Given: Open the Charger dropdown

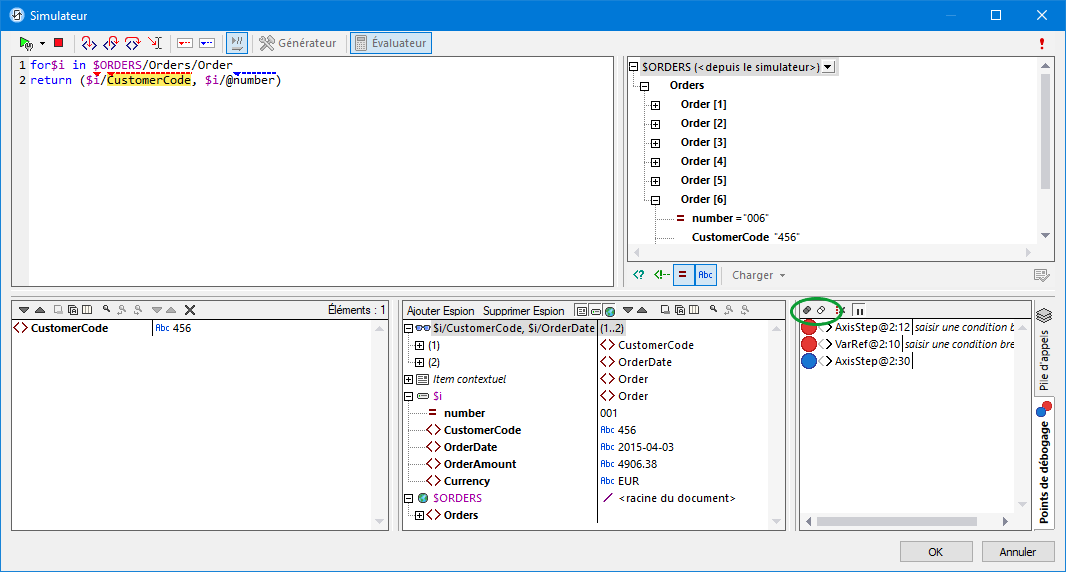Looking at the screenshot, I should [x=758, y=275].
